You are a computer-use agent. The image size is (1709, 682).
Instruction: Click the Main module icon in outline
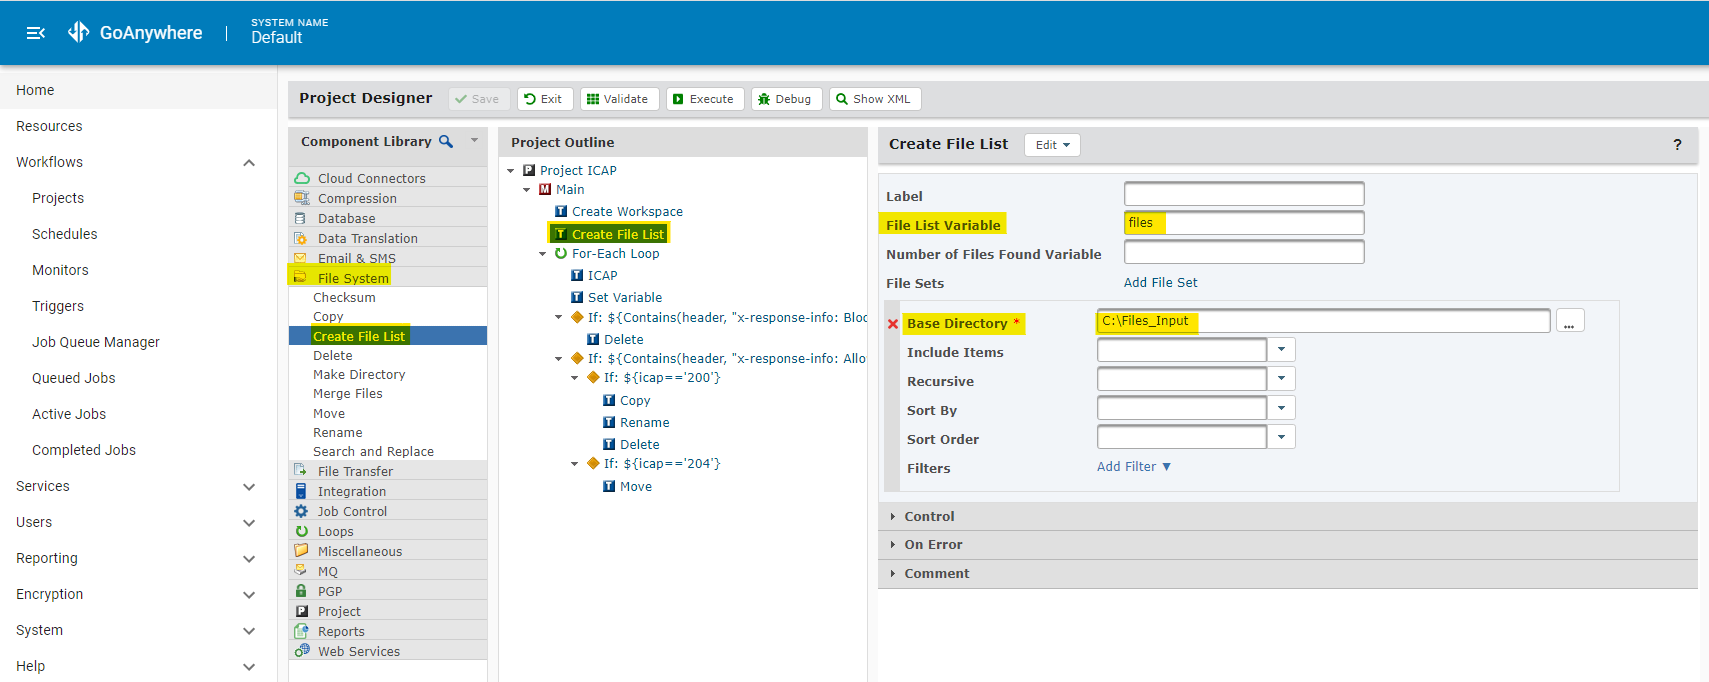[545, 190]
